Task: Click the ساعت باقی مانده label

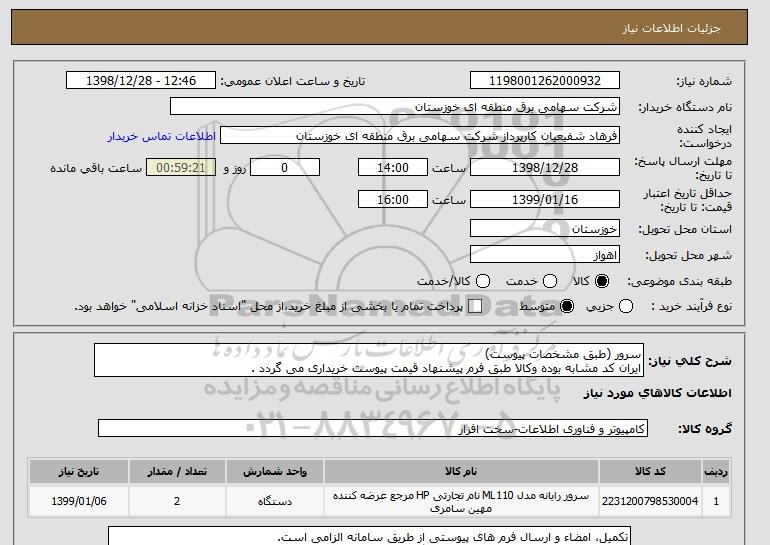Action: [96, 168]
